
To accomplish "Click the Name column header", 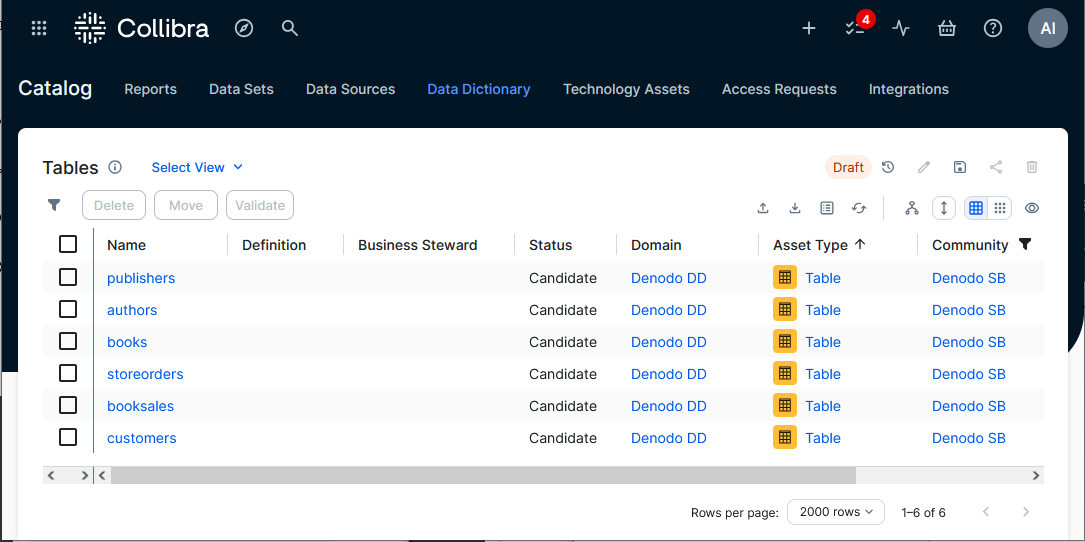I will tap(127, 245).
